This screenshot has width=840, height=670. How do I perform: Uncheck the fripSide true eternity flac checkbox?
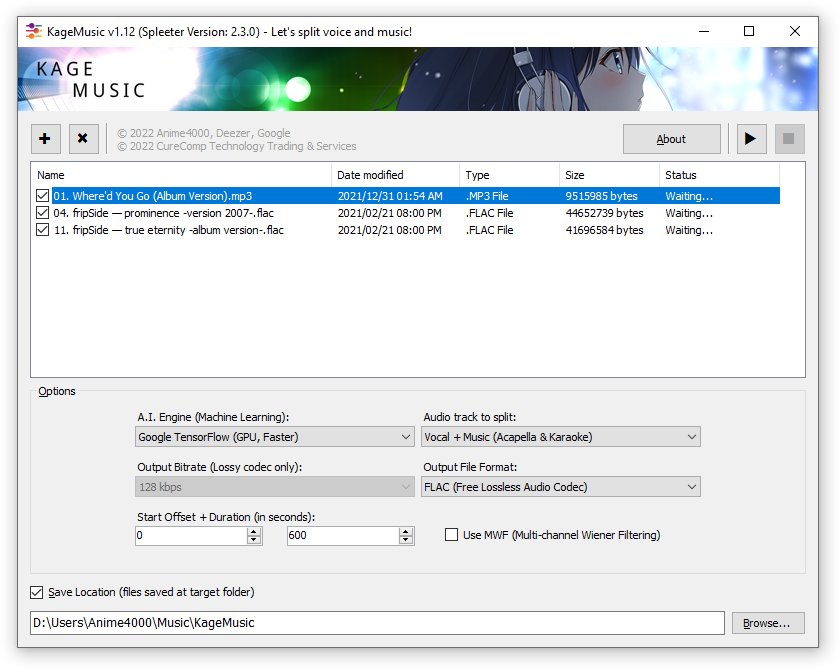tap(42, 230)
